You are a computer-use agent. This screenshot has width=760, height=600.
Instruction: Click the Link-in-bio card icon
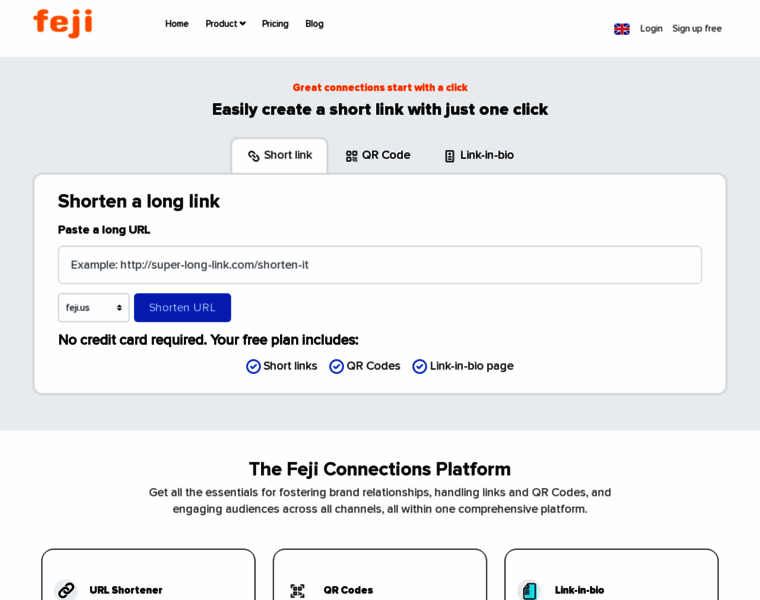tap(529, 590)
